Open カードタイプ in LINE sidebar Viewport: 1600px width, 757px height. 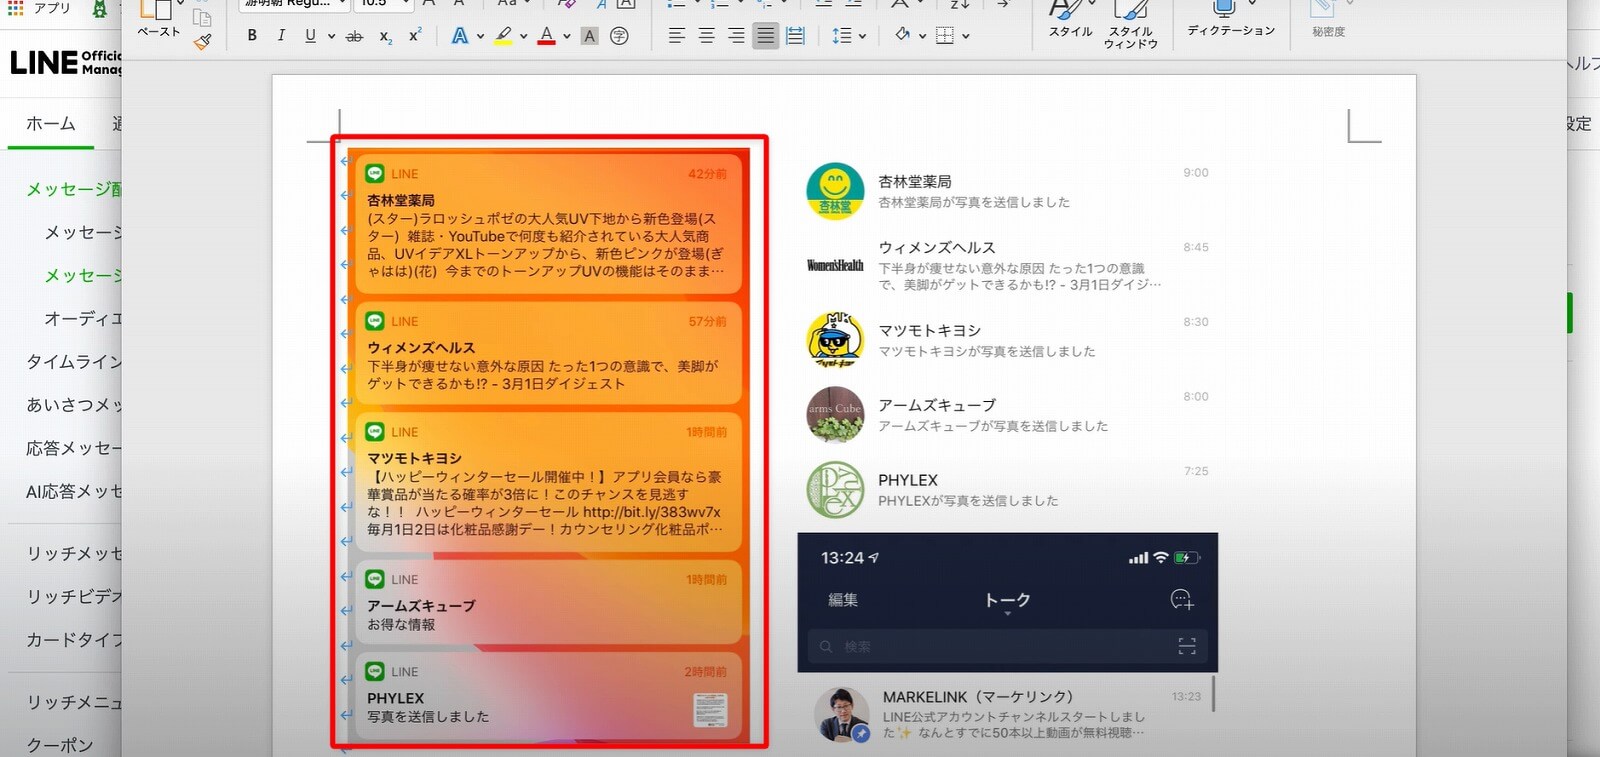click(74, 640)
